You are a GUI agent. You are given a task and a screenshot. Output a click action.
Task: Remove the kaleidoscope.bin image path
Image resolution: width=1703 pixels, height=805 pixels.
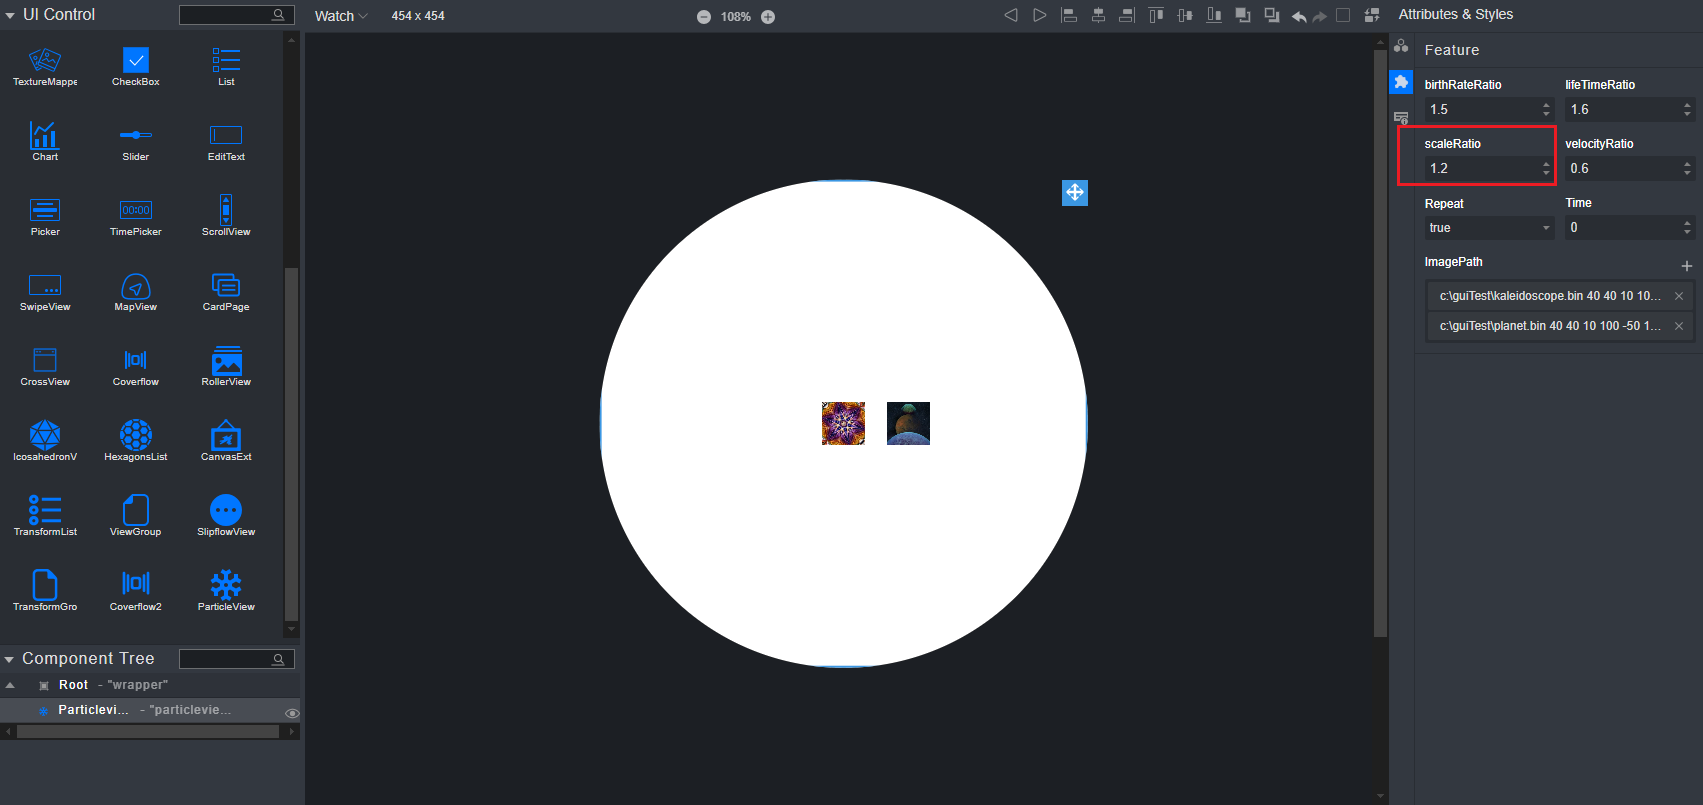click(1679, 296)
